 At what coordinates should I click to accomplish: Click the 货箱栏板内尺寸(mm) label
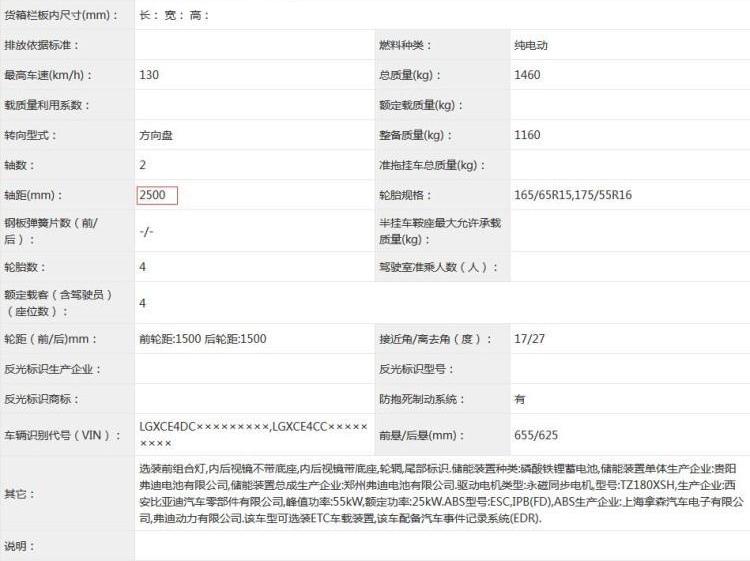[x=61, y=15]
